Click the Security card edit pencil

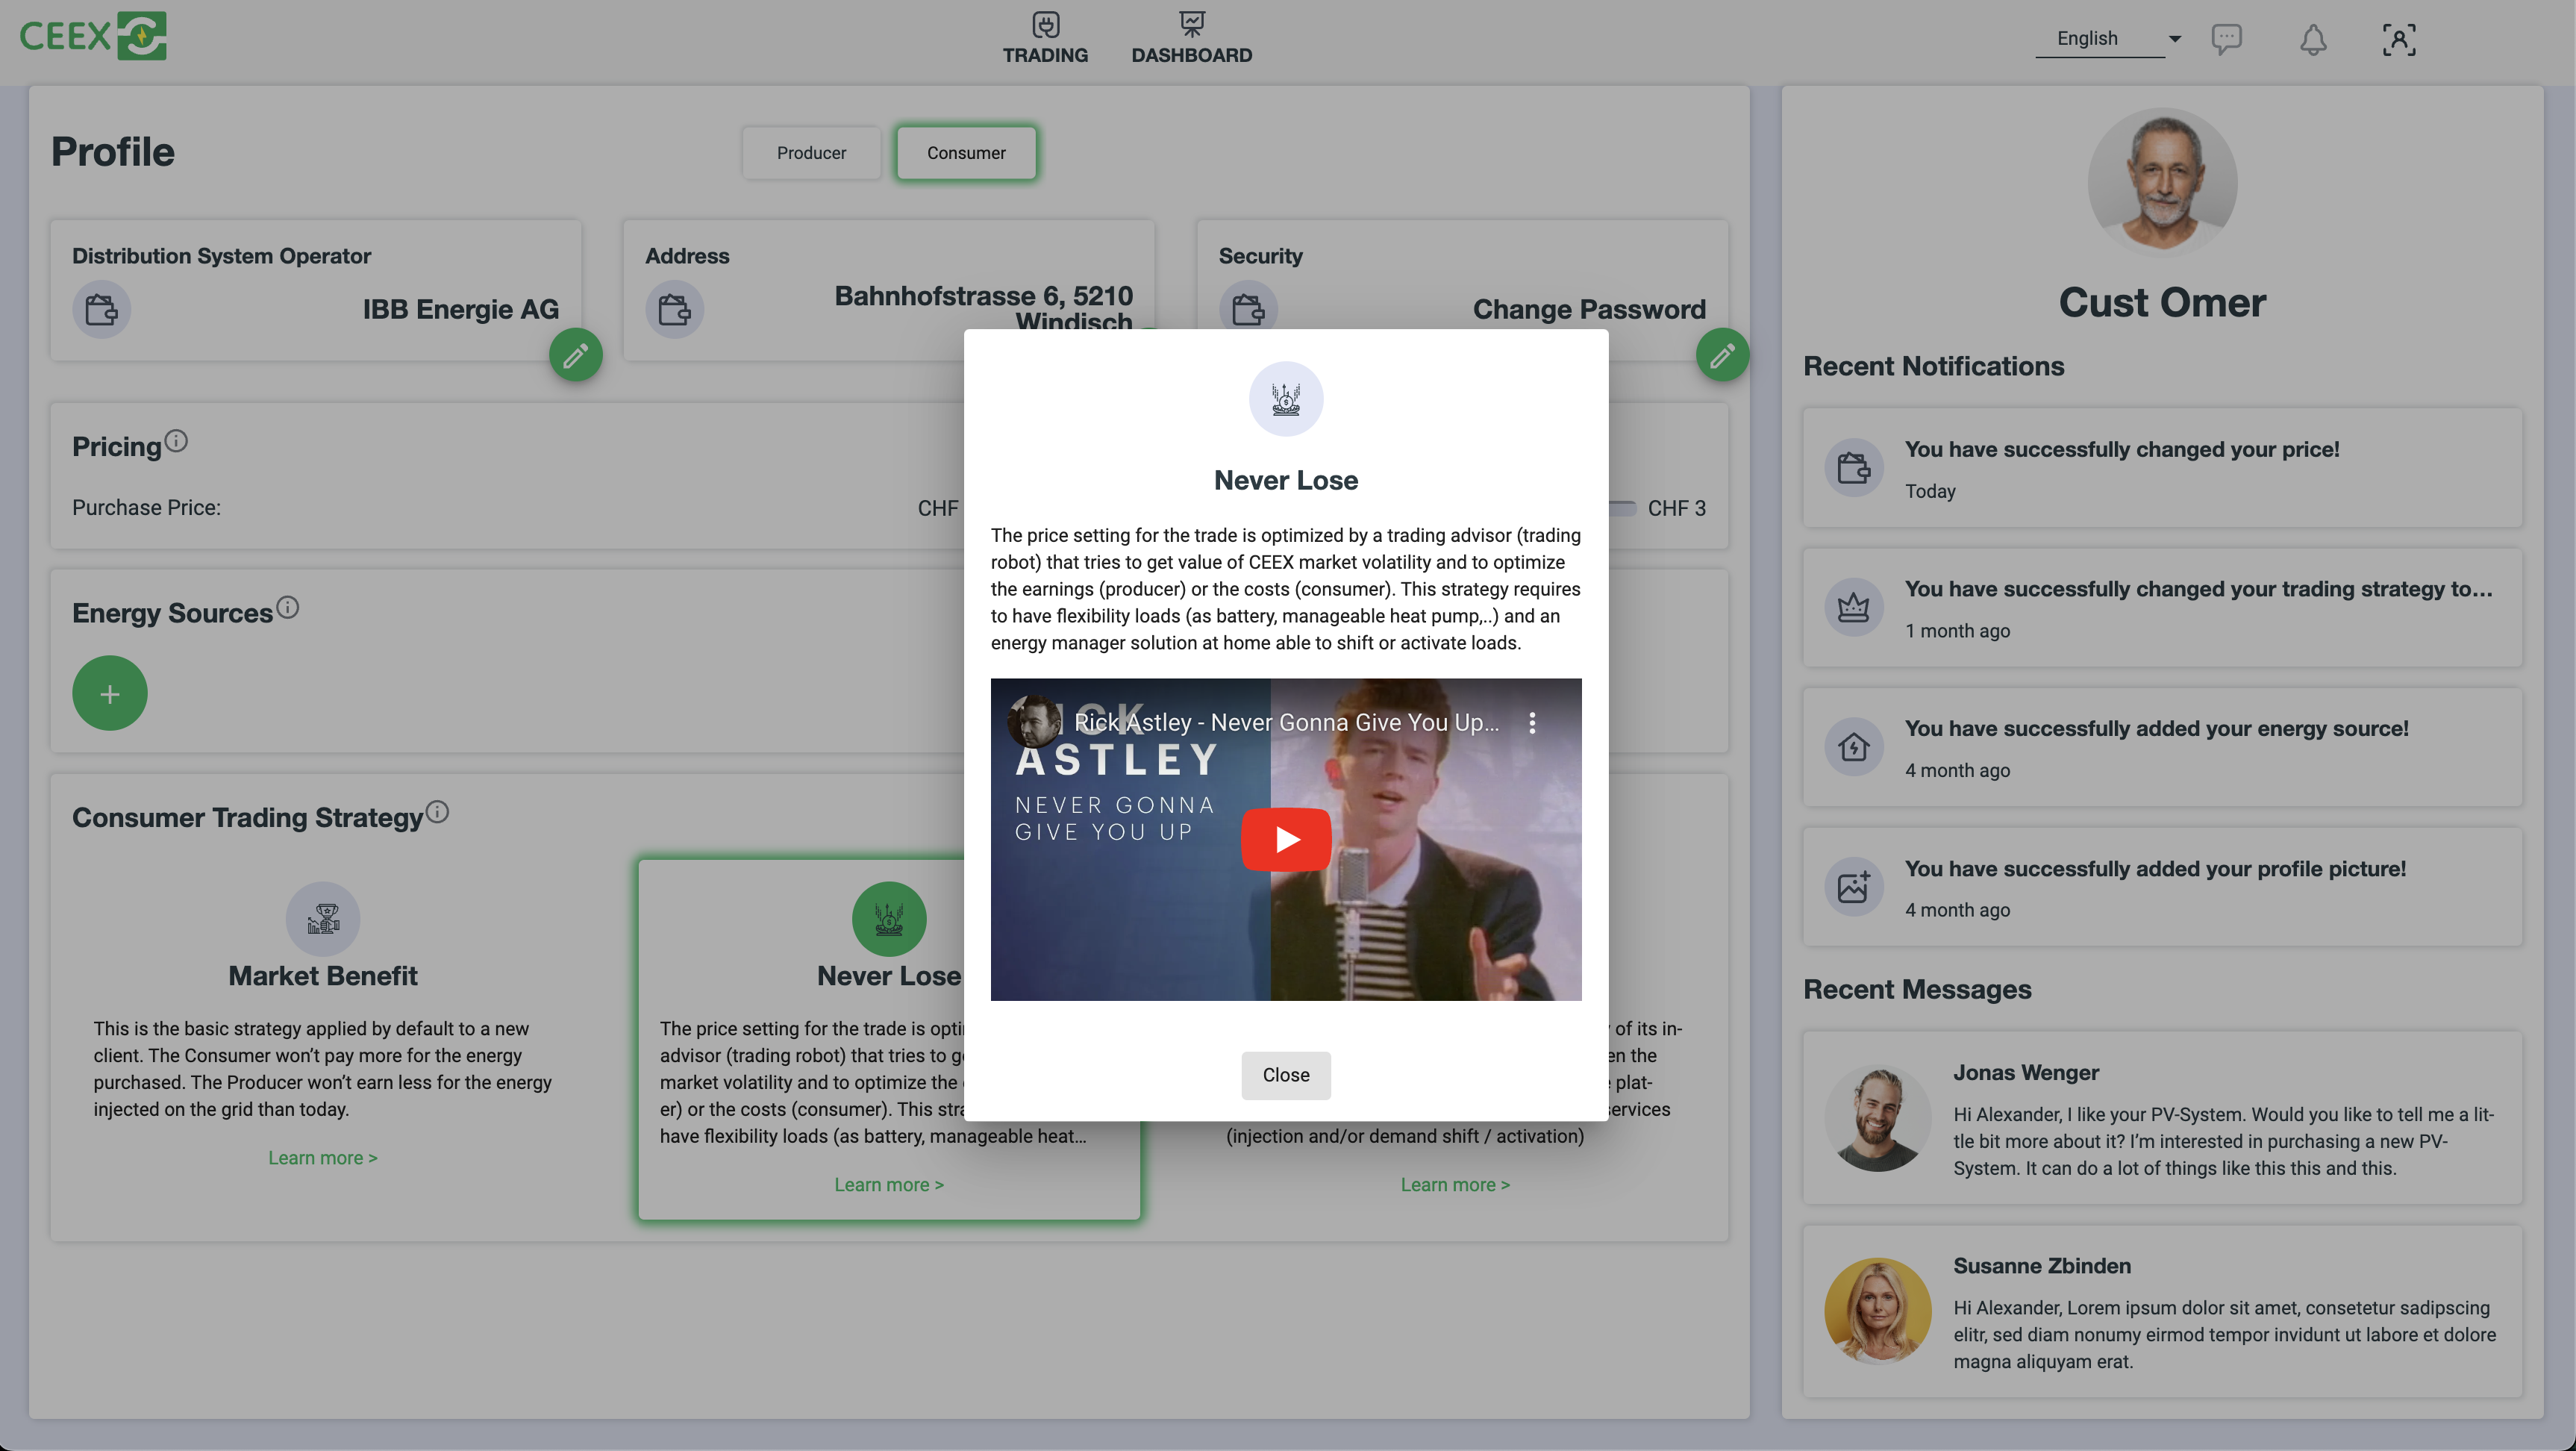pos(1722,355)
